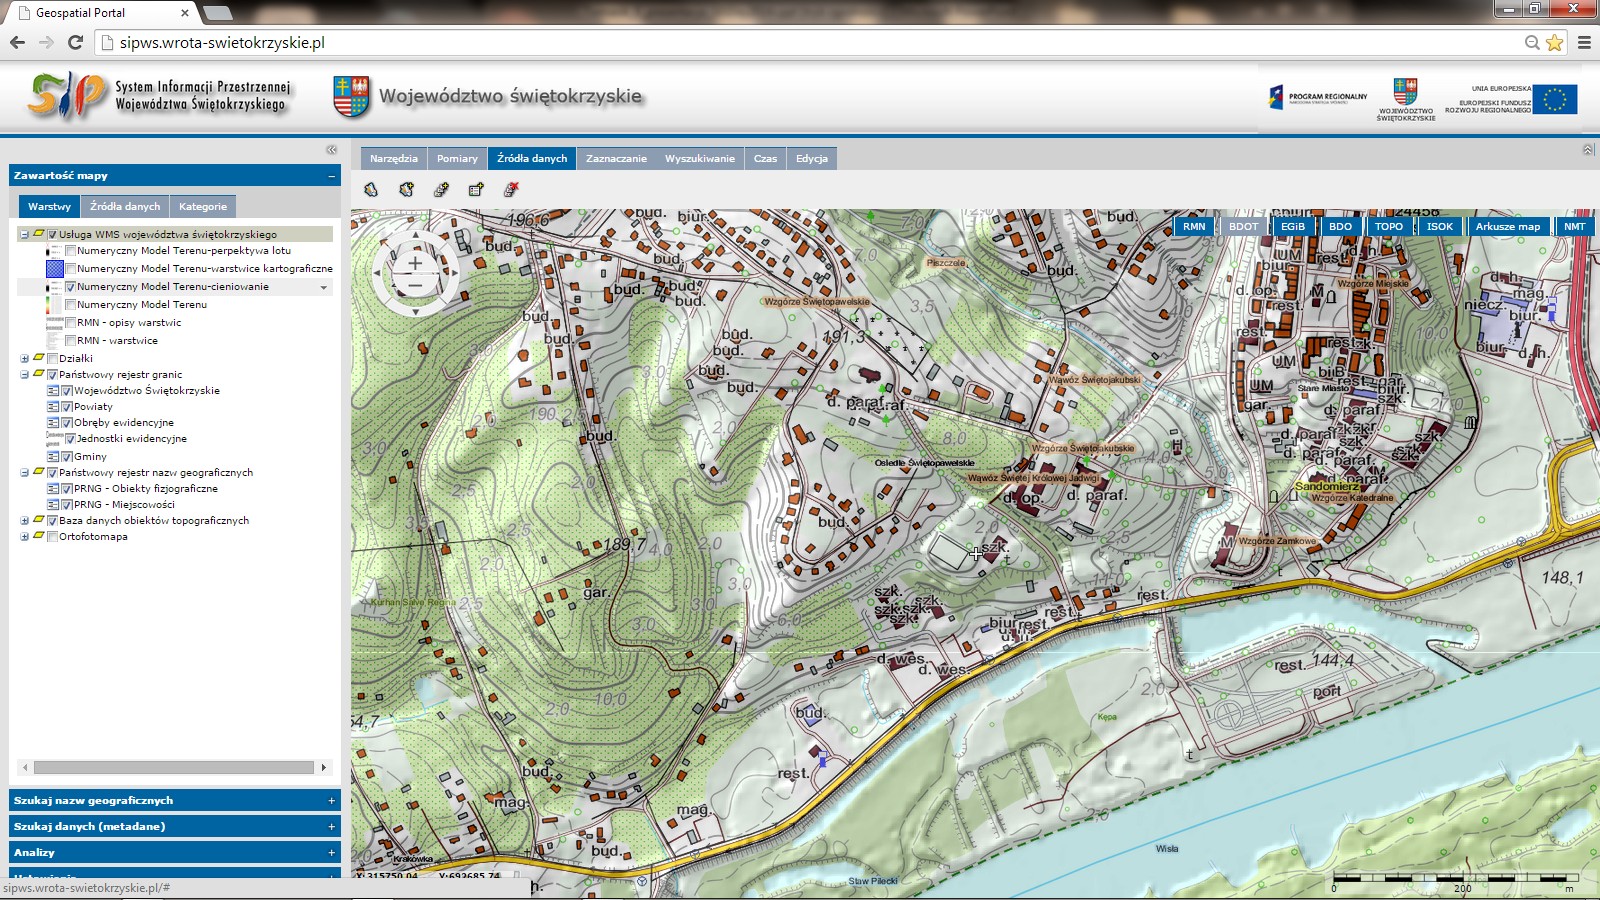Open dropdown arrow on Terenu-cieniowanie row

[323, 288]
